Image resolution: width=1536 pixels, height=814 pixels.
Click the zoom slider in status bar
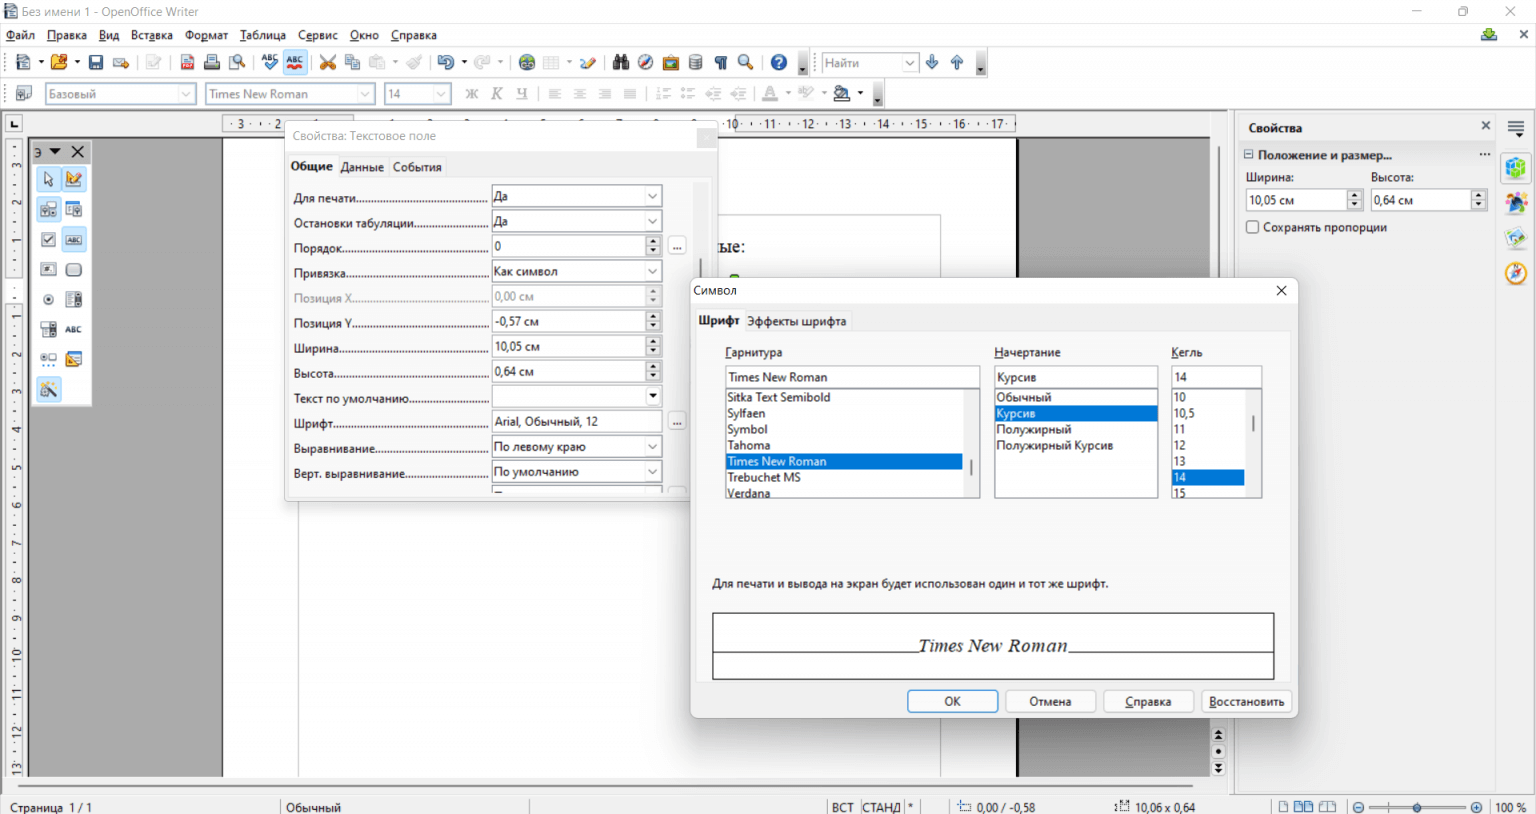1417,807
